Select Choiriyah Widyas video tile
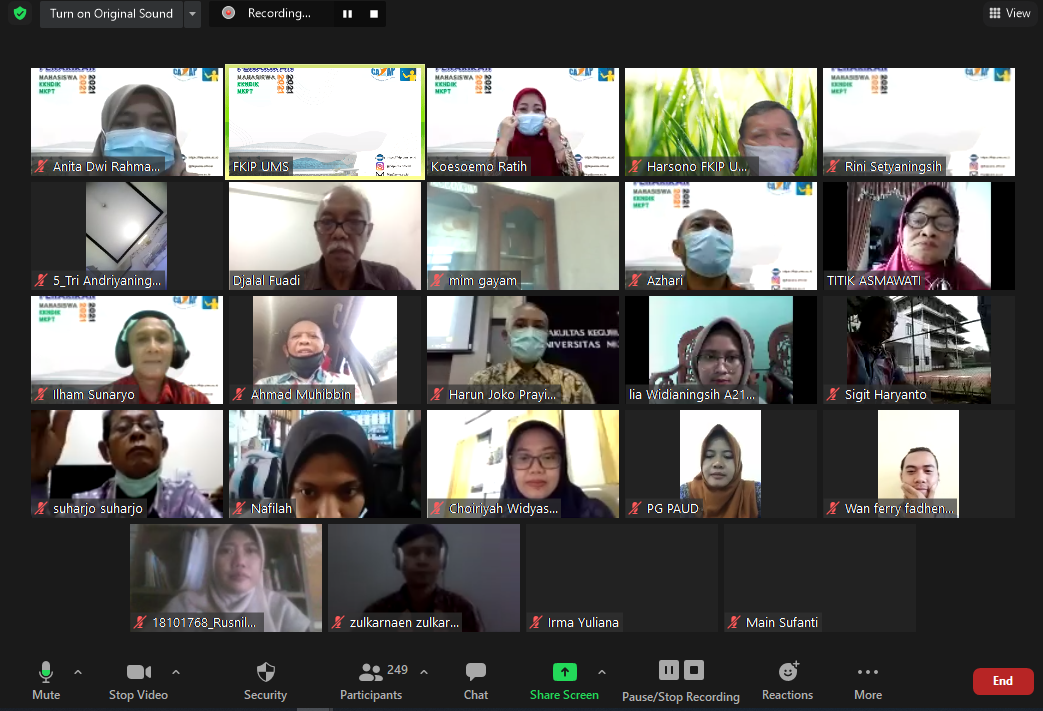 tap(523, 464)
